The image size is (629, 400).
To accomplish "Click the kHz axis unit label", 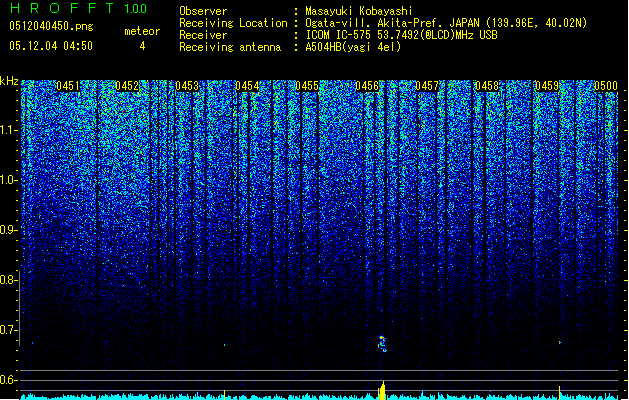I will 9,81.
